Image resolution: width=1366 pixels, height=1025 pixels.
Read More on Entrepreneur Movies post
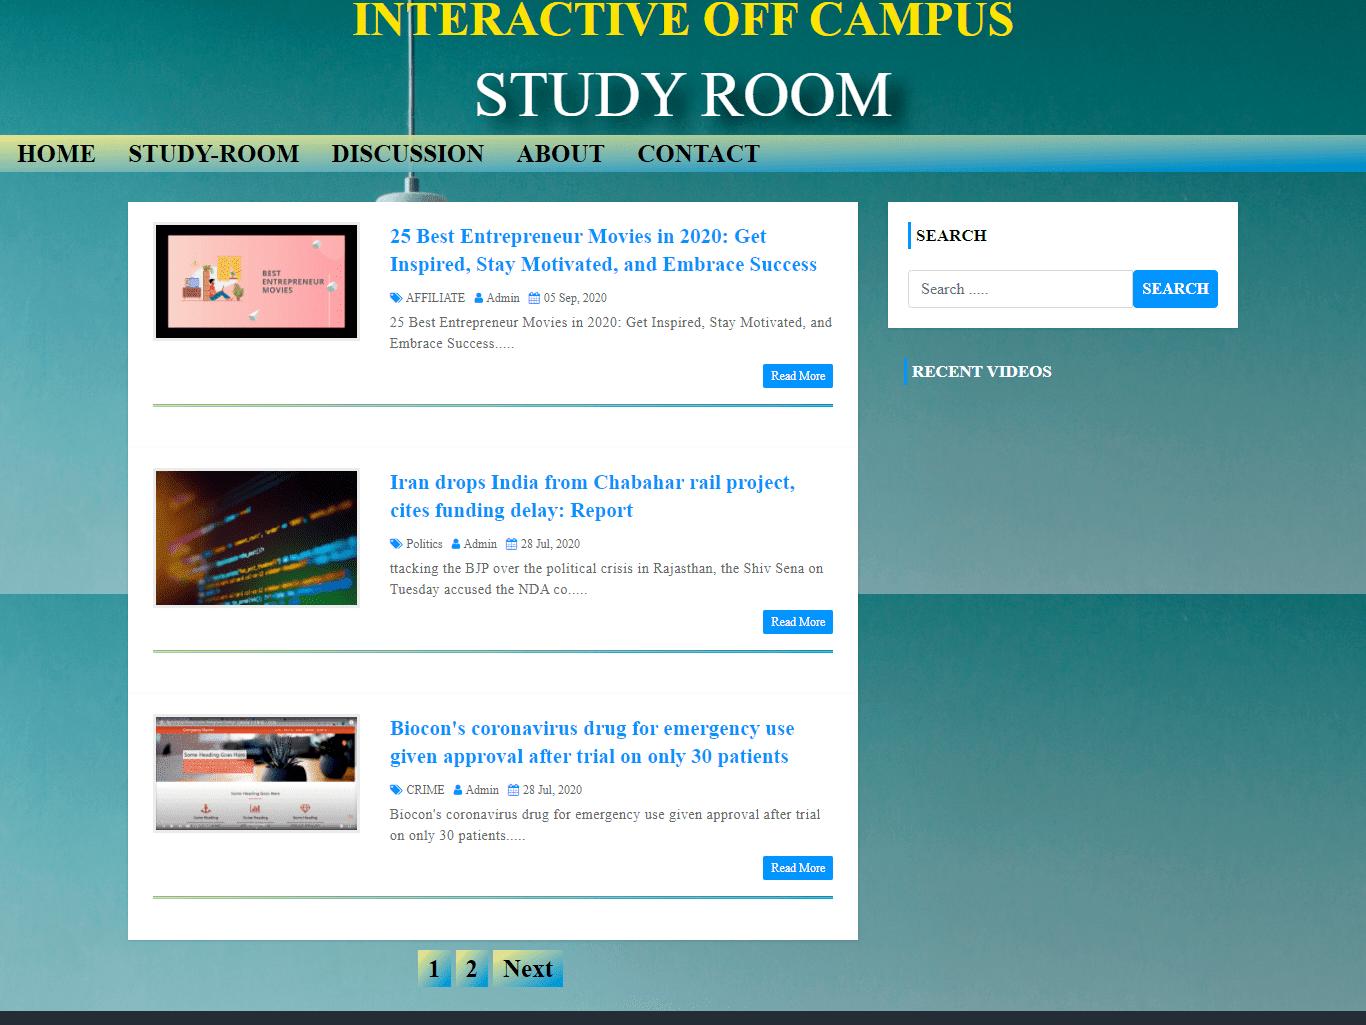798,376
